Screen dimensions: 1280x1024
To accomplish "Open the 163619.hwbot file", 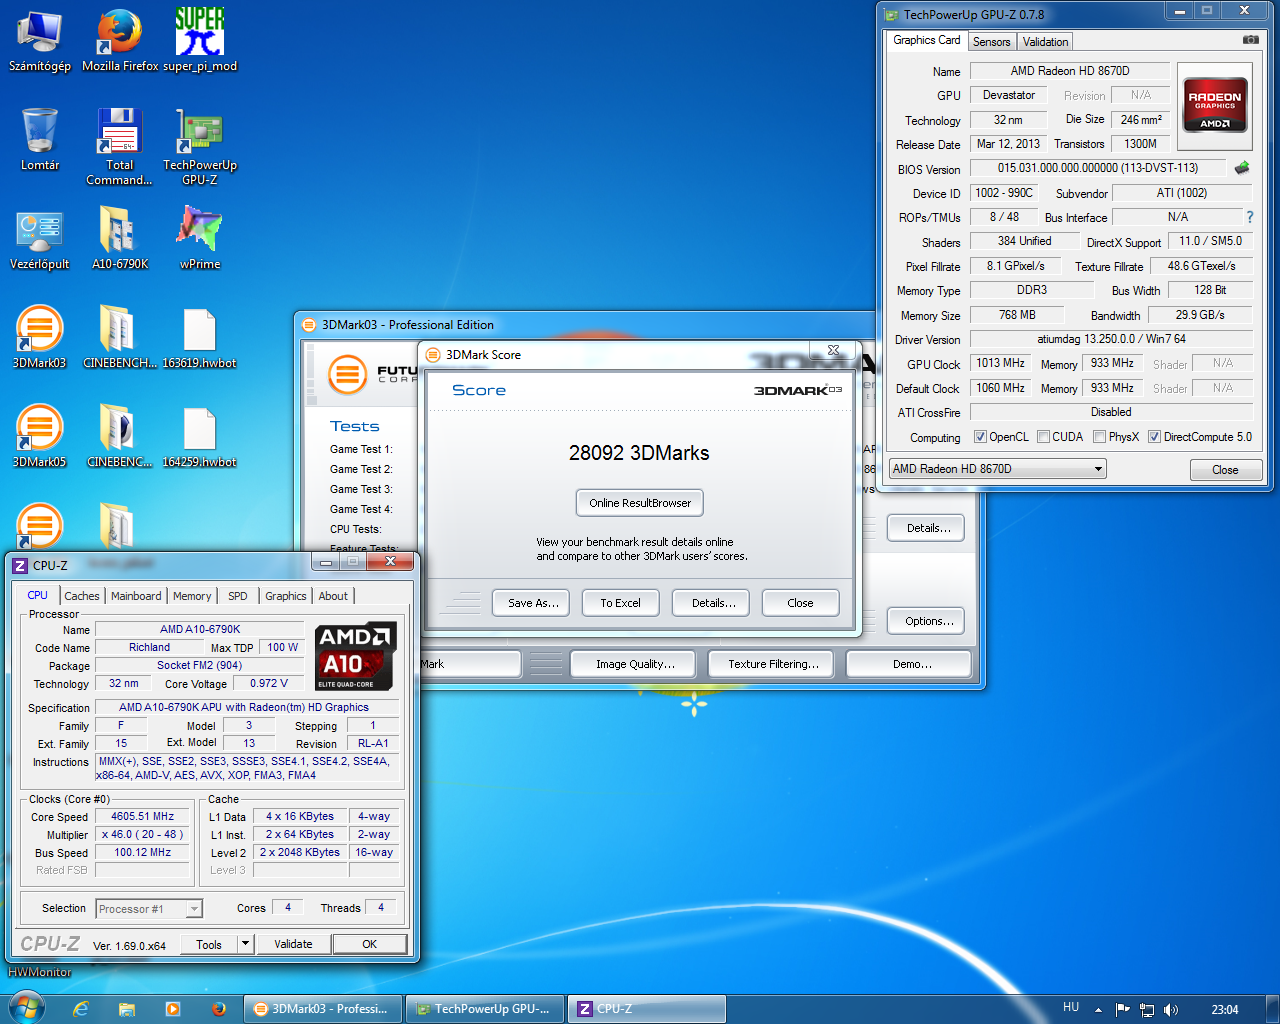I will coord(200,337).
